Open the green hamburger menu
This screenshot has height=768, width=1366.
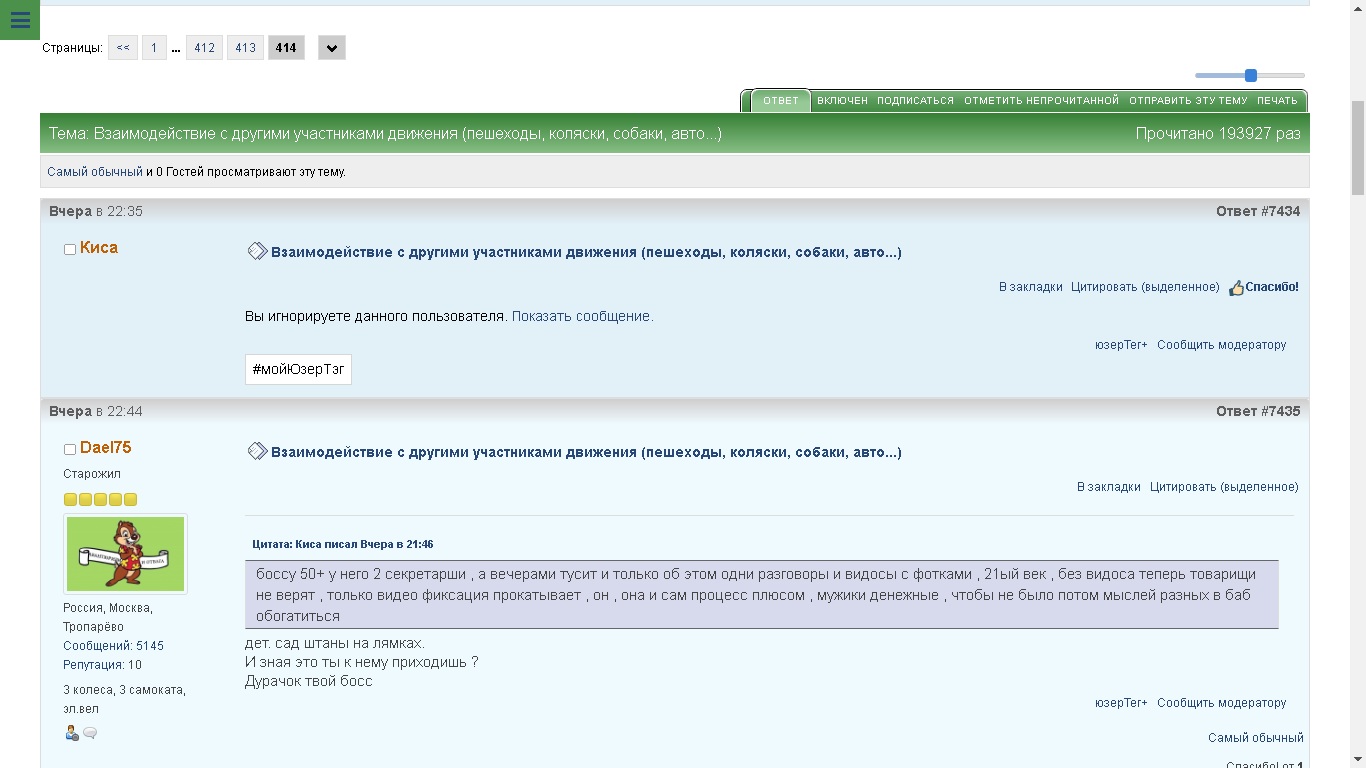click(20, 20)
